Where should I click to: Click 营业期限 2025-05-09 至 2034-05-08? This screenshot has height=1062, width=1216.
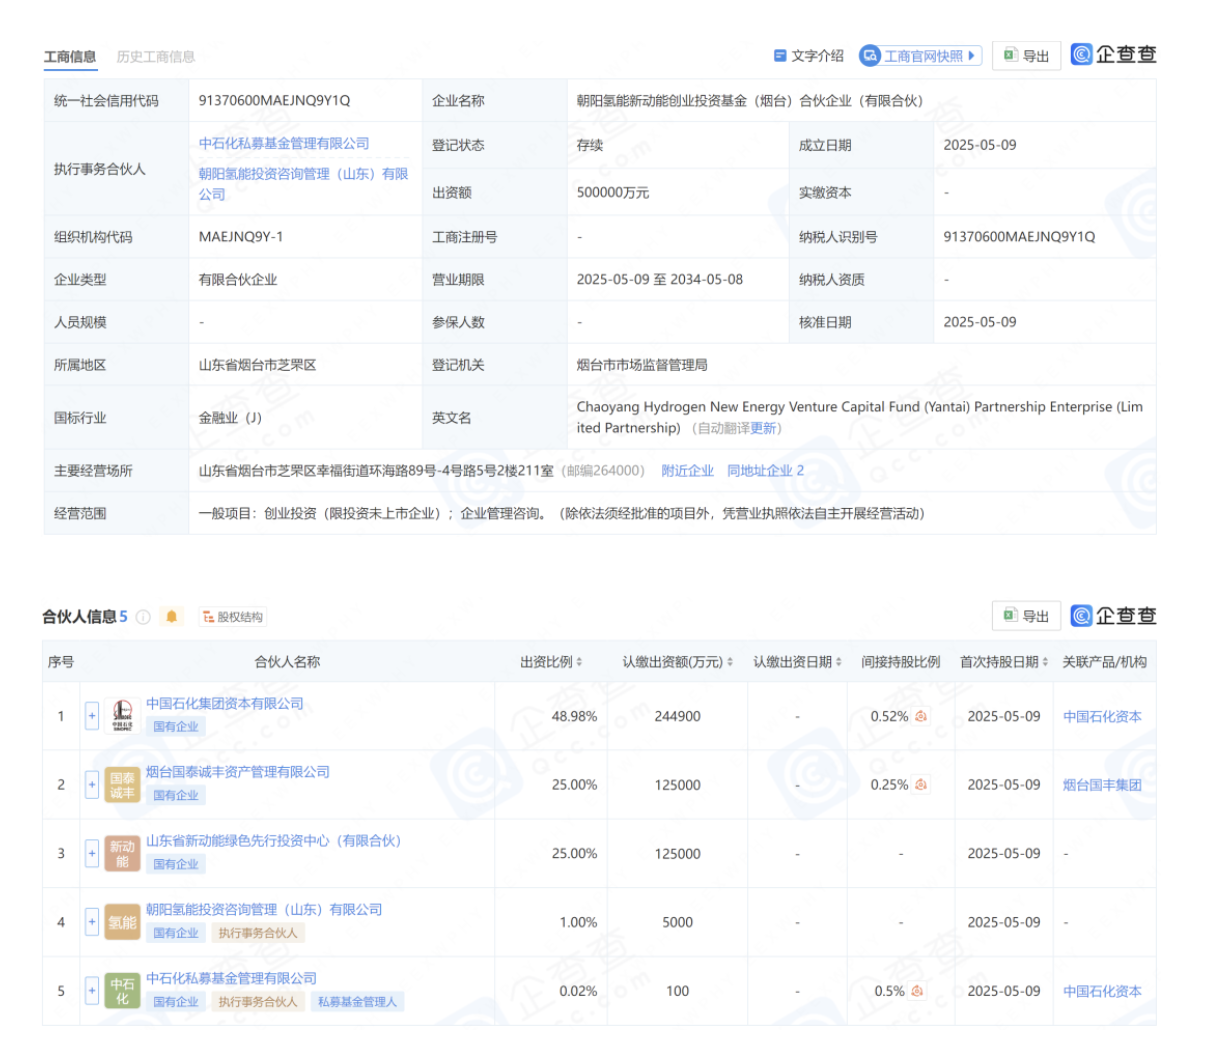coord(660,280)
